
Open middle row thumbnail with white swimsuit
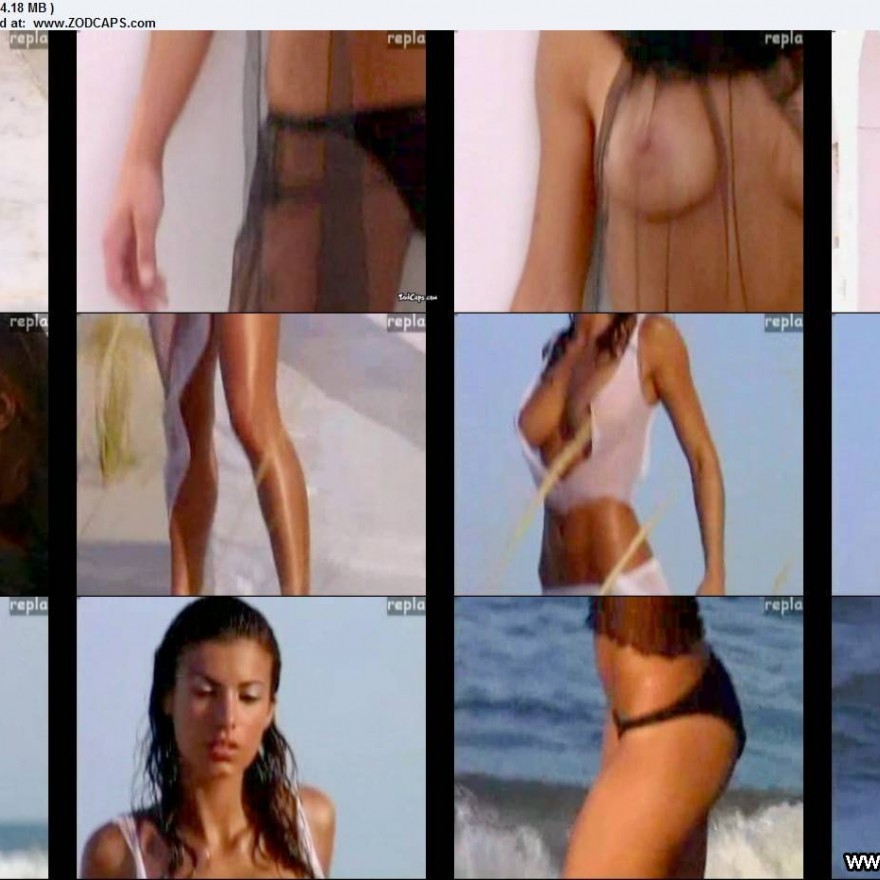click(x=628, y=454)
